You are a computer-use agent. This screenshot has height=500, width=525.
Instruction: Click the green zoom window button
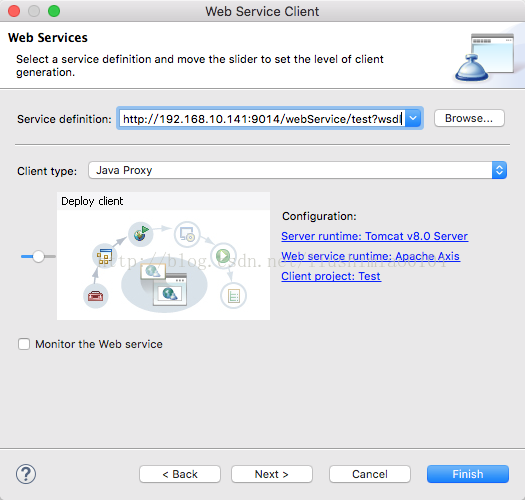coord(54,11)
